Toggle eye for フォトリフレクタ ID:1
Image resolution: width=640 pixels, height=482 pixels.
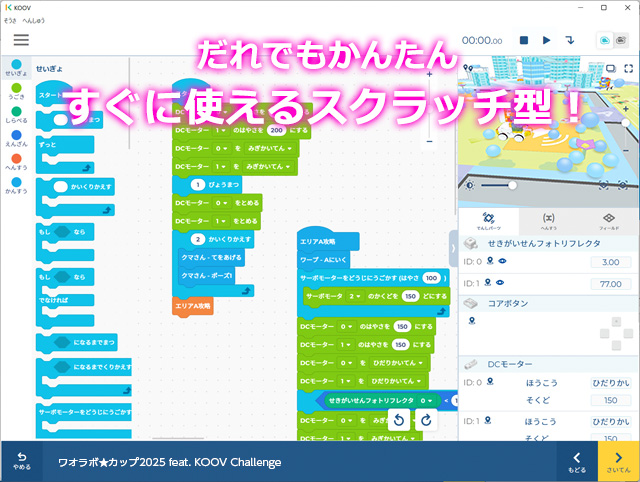[x=500, y=282]
